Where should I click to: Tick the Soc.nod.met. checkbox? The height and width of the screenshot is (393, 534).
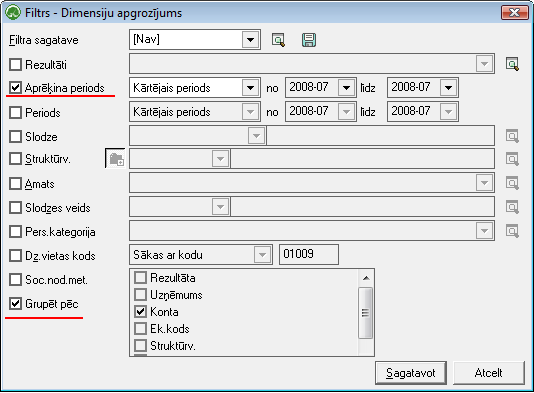point(15,280)
